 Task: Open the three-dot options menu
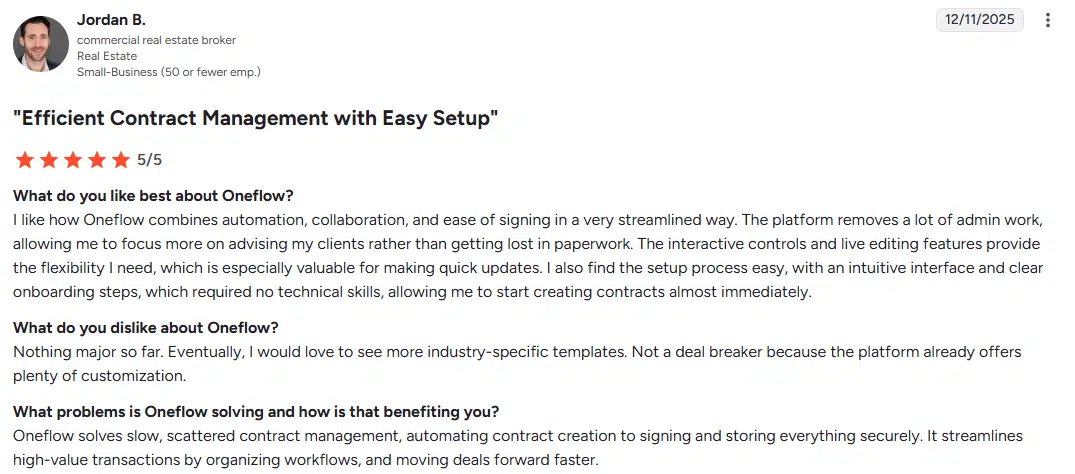point(1047,20)
